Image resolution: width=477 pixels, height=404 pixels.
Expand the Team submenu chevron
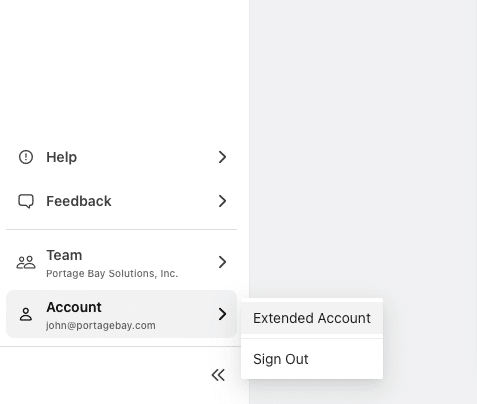click(222, 262)
